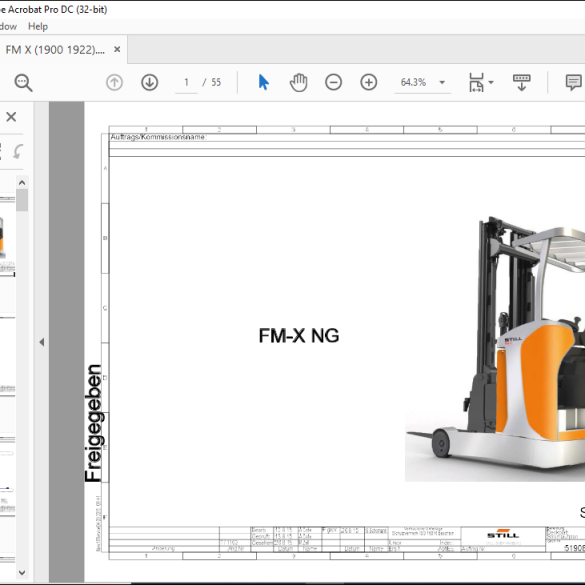This screenshot has width=585, height=585.
Task: Collapse the left navigation pane triangle
Action: tap(42, 342)
